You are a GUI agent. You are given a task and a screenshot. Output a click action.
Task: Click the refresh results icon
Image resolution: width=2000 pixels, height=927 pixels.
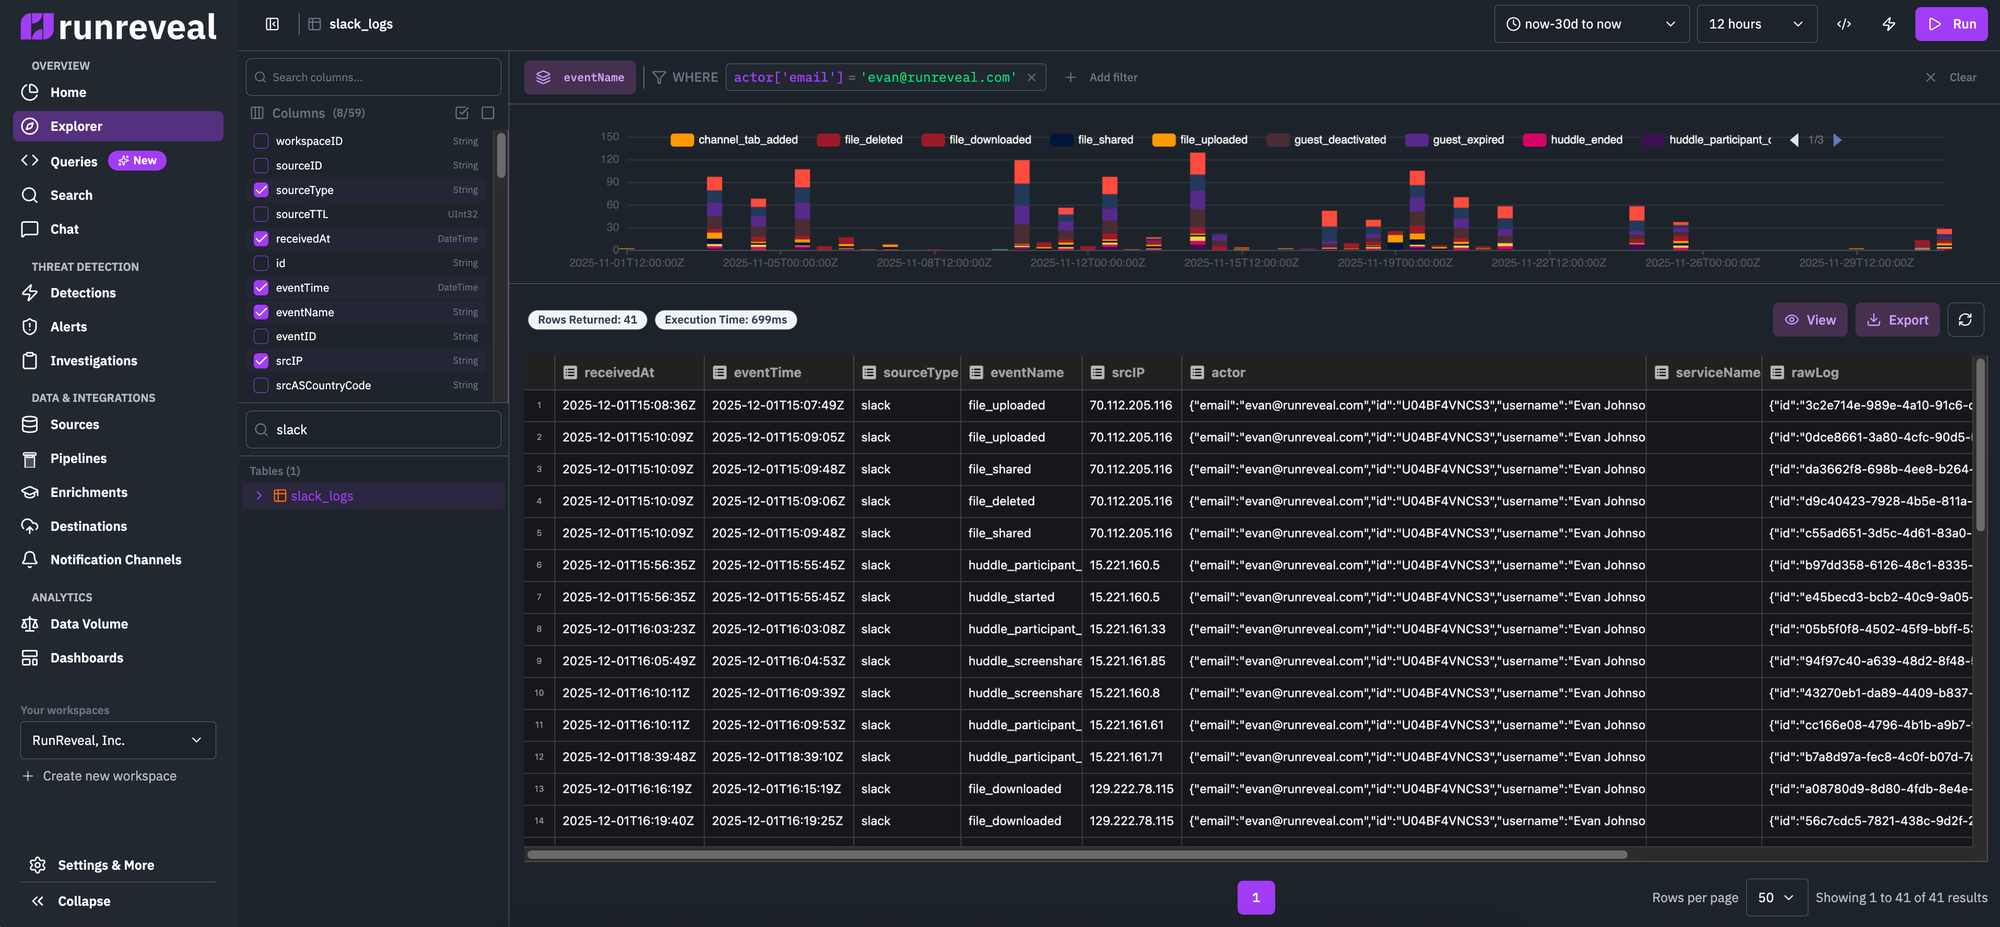(x=1965, y=319)
